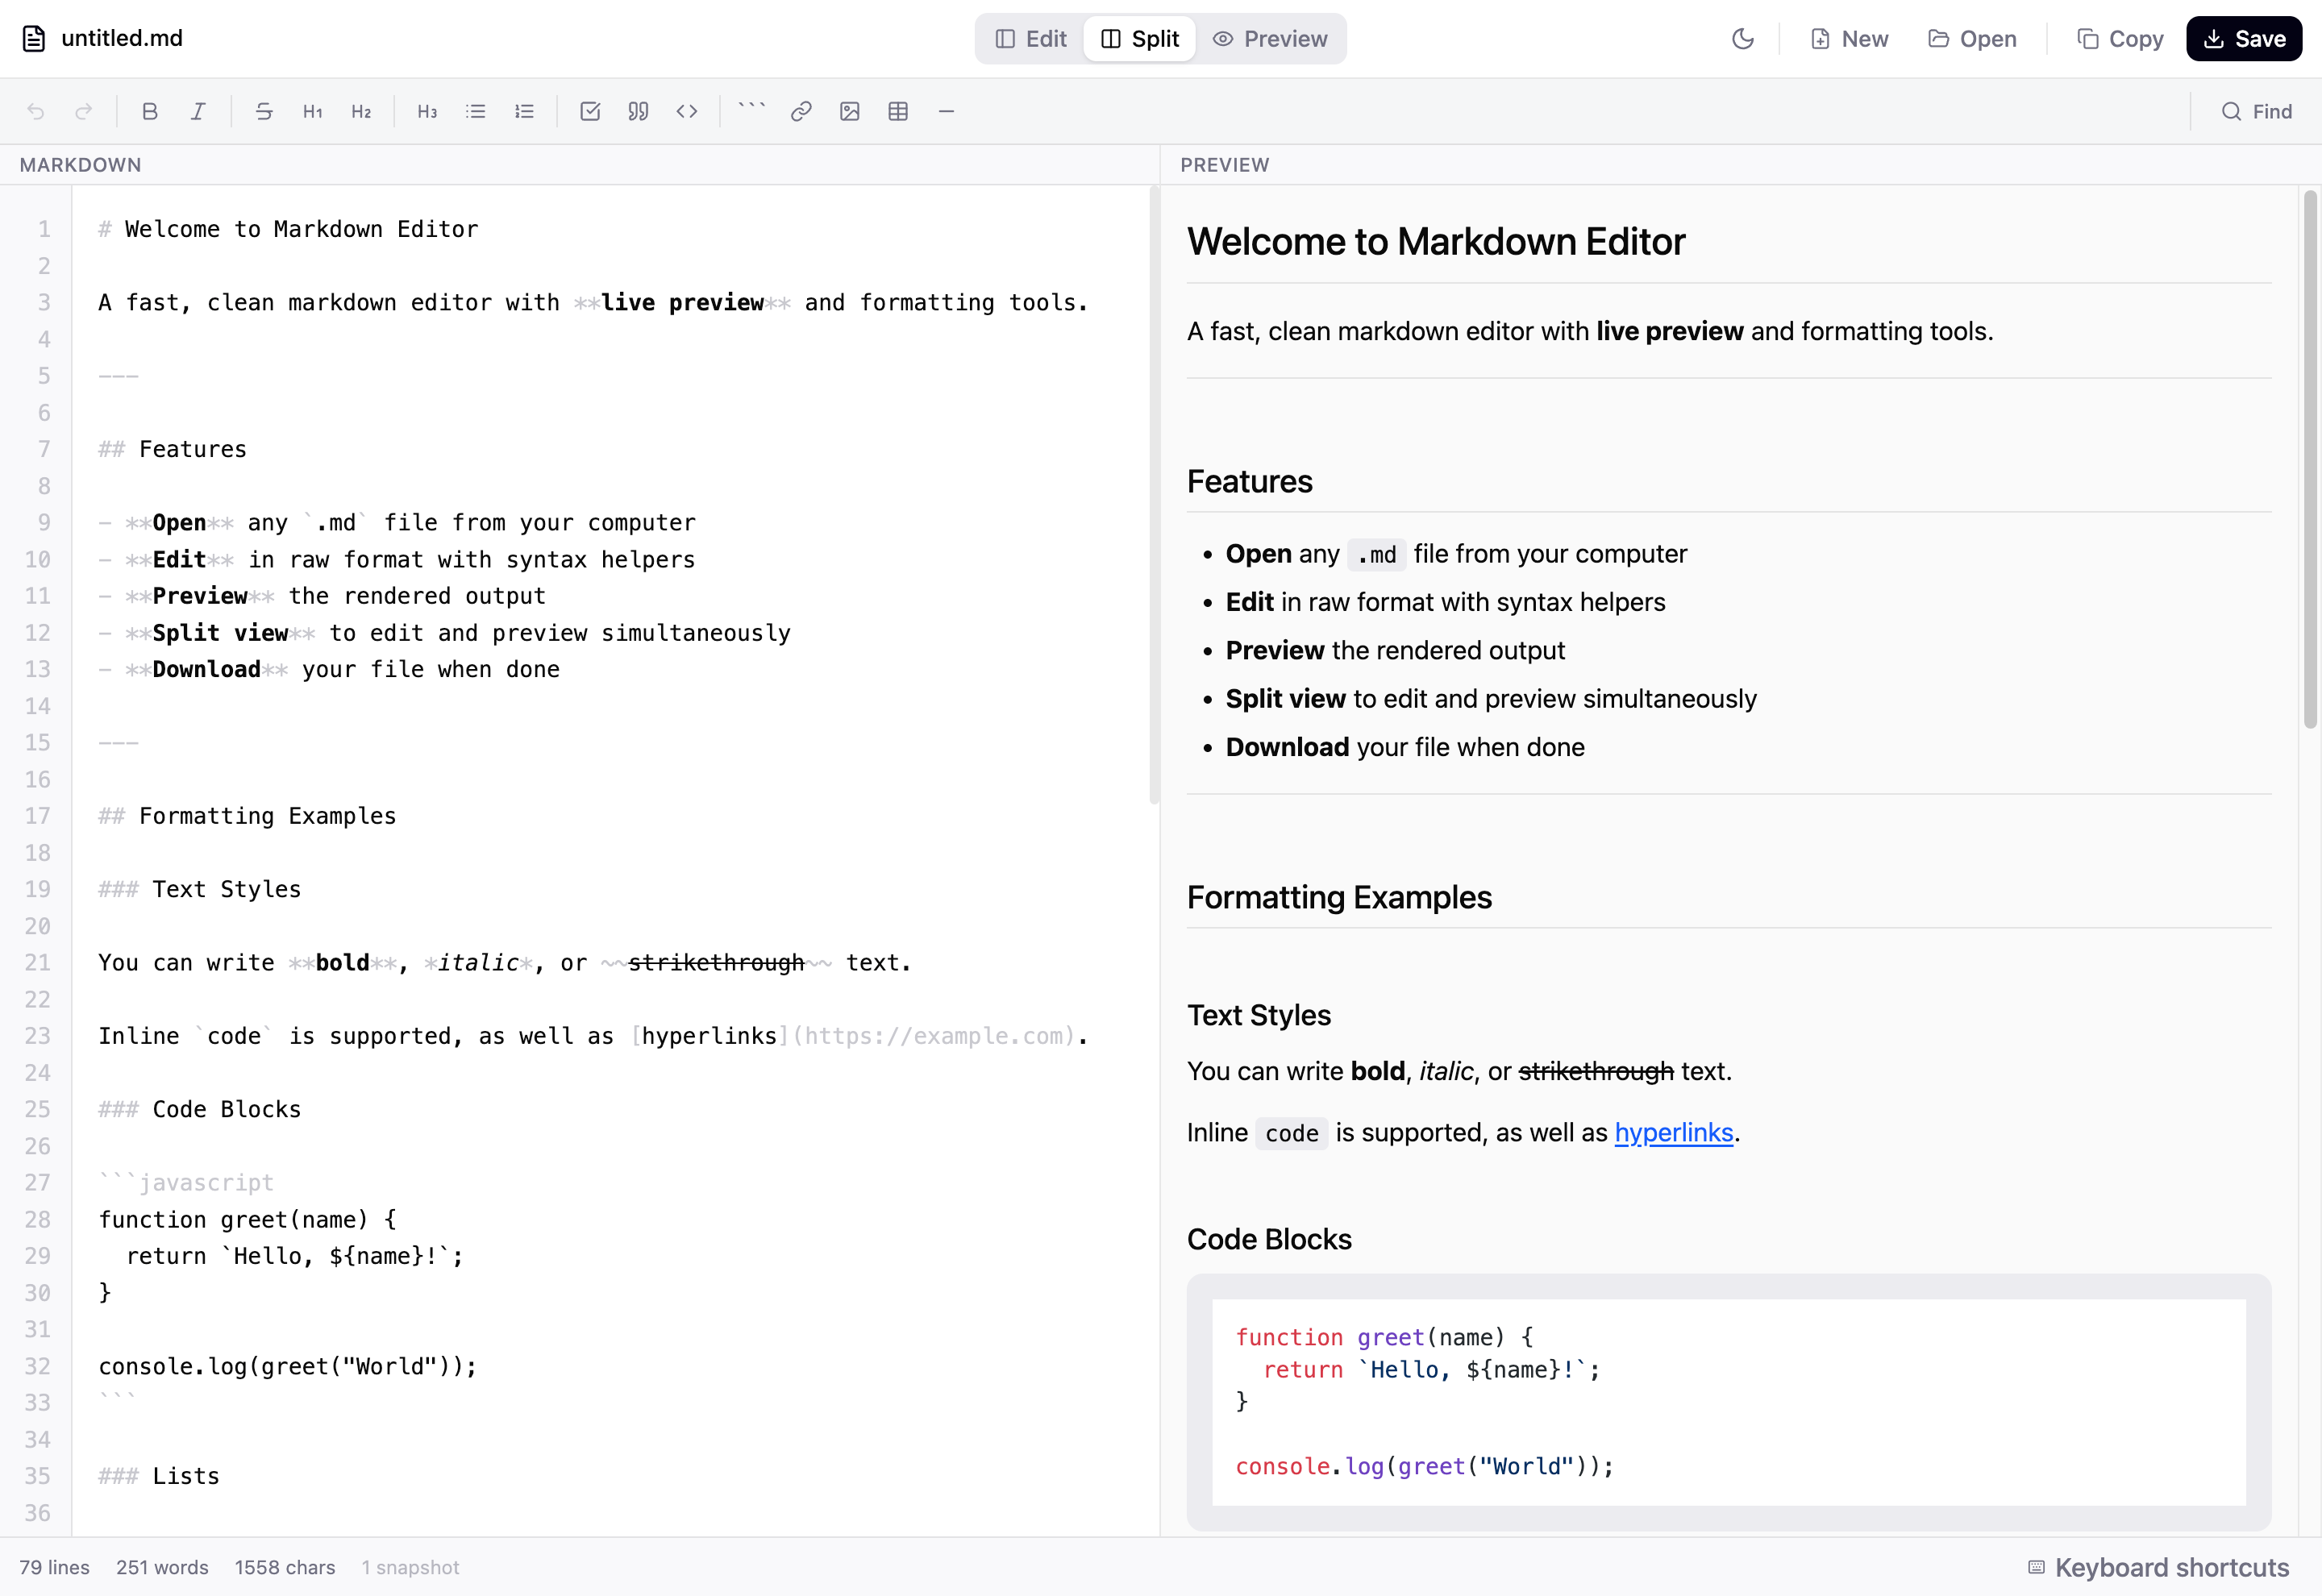Apply Italic formatting from toolbar
The image size is (2322, 1596).
(x=198, y=111)
